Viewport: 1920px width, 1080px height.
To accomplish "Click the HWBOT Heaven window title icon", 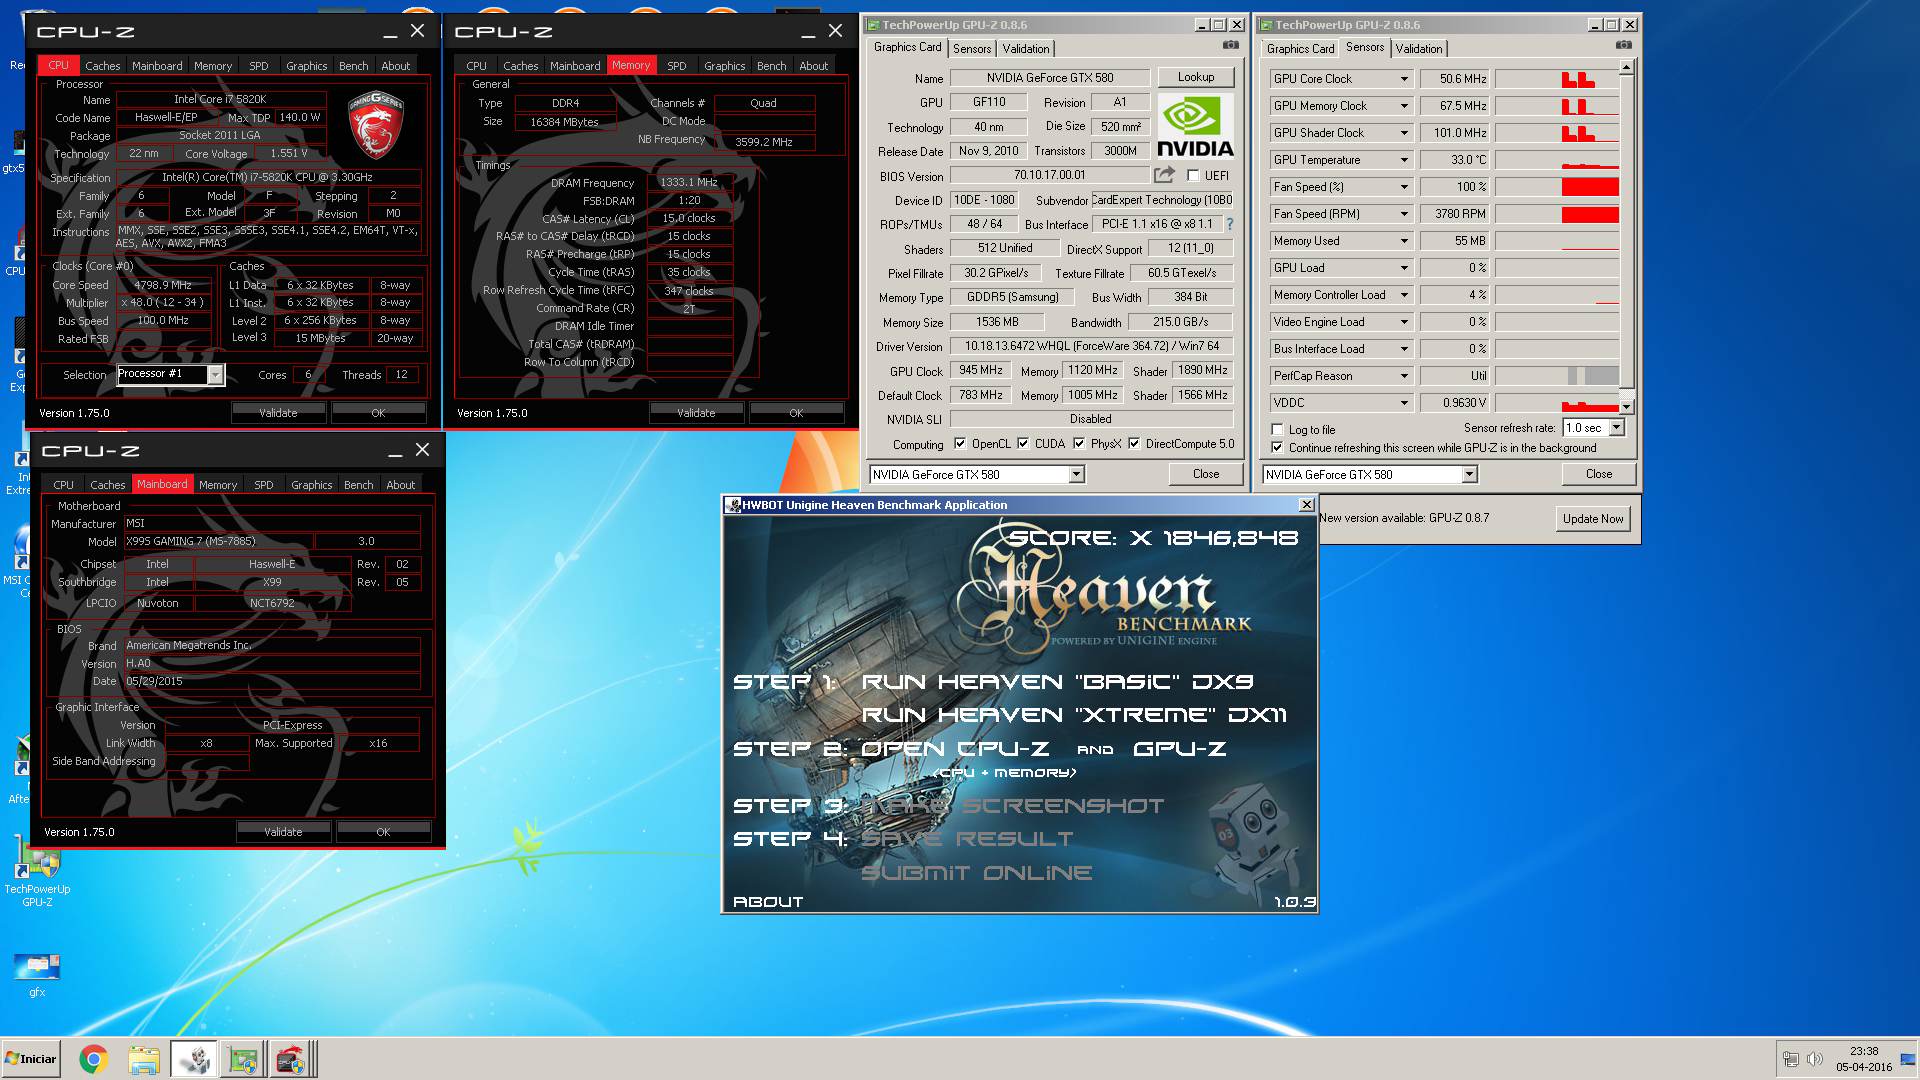I will pyautogui.click(x=733, y=505).
